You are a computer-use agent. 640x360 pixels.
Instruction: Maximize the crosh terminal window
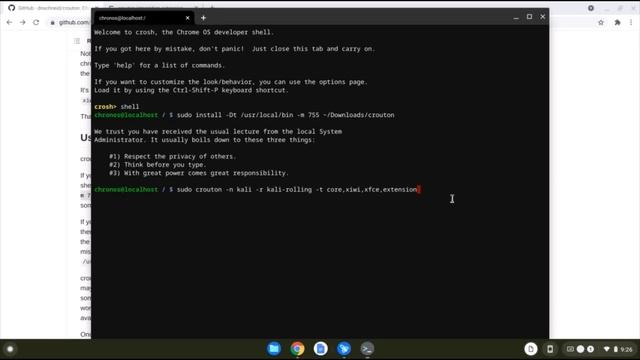529,17
